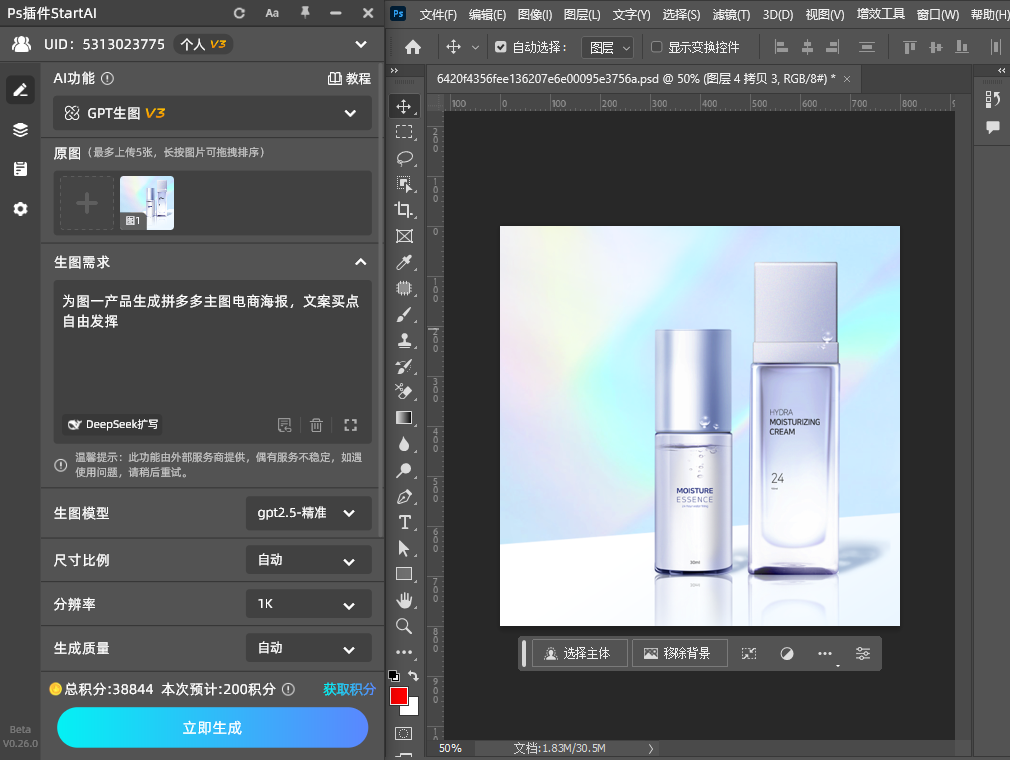The image size is (1010, 760).
Task: Clear prompt with trash icon
Action: tap(316, 425)
